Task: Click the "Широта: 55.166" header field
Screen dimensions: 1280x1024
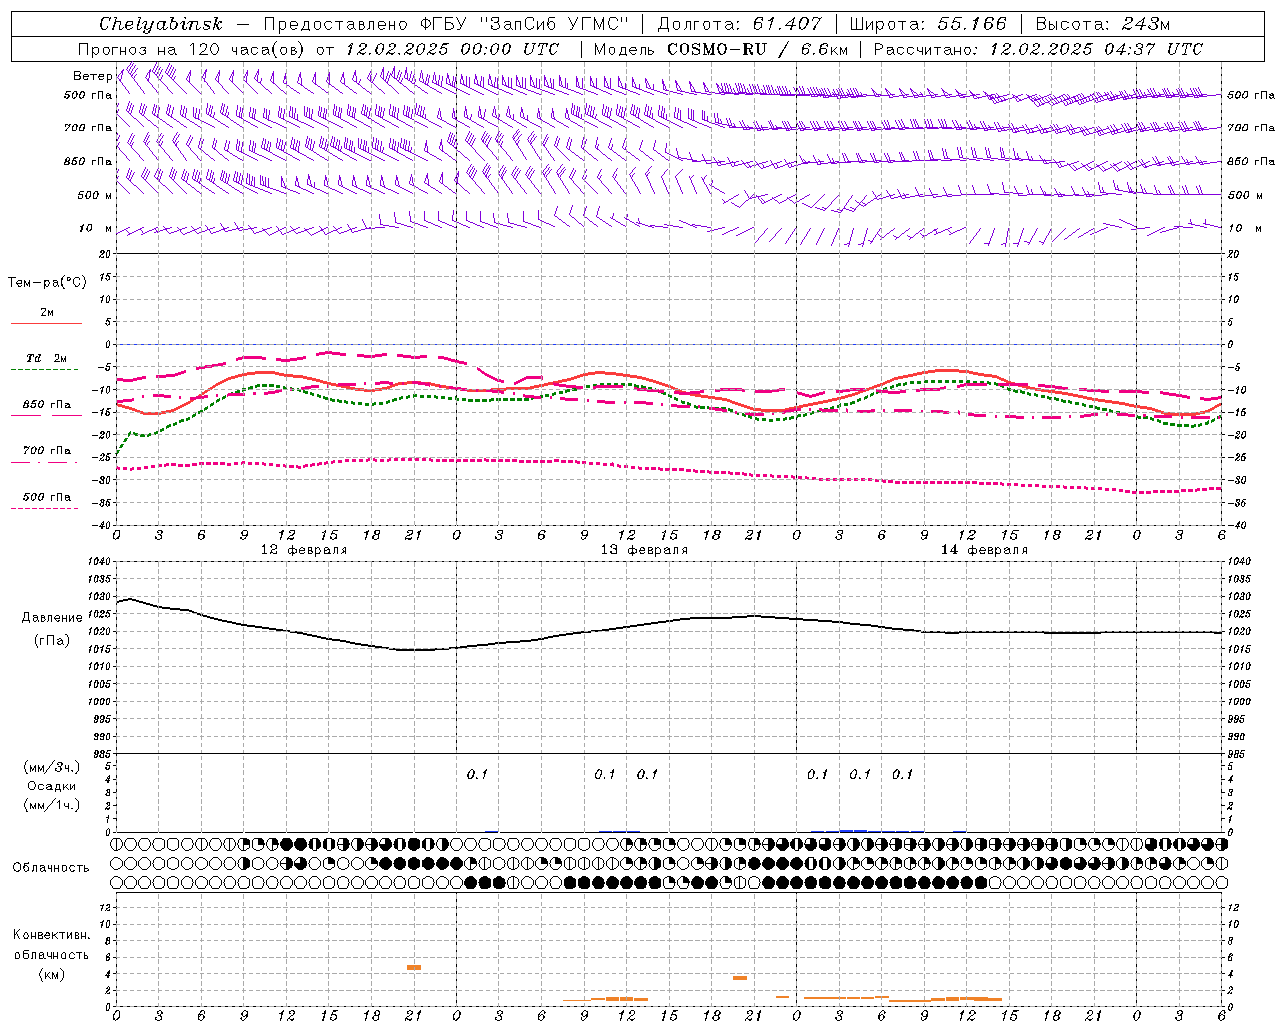Action: (x=928, y=24)
